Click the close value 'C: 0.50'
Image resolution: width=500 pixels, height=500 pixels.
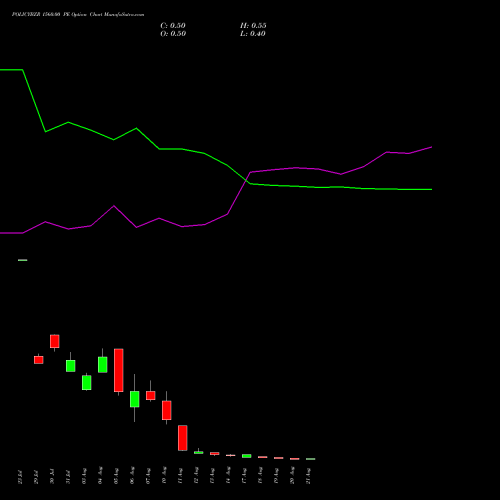(173, 26)
